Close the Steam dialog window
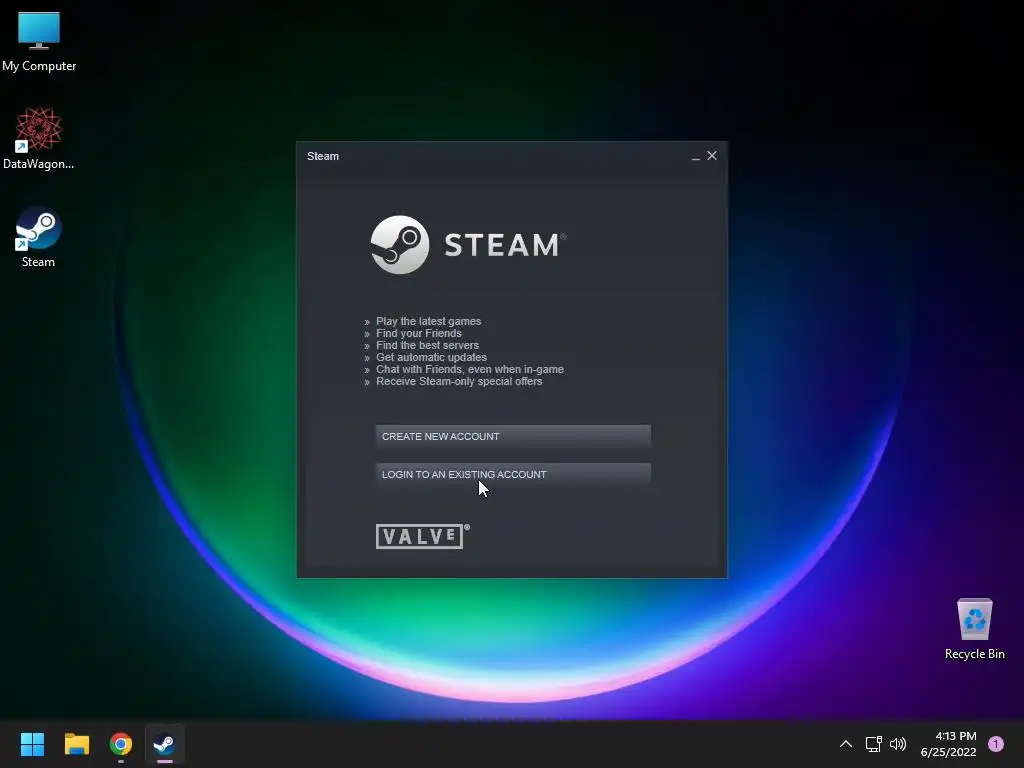Screen dimensions: 1024x768 pyautogui.click(x=712, y=155)
